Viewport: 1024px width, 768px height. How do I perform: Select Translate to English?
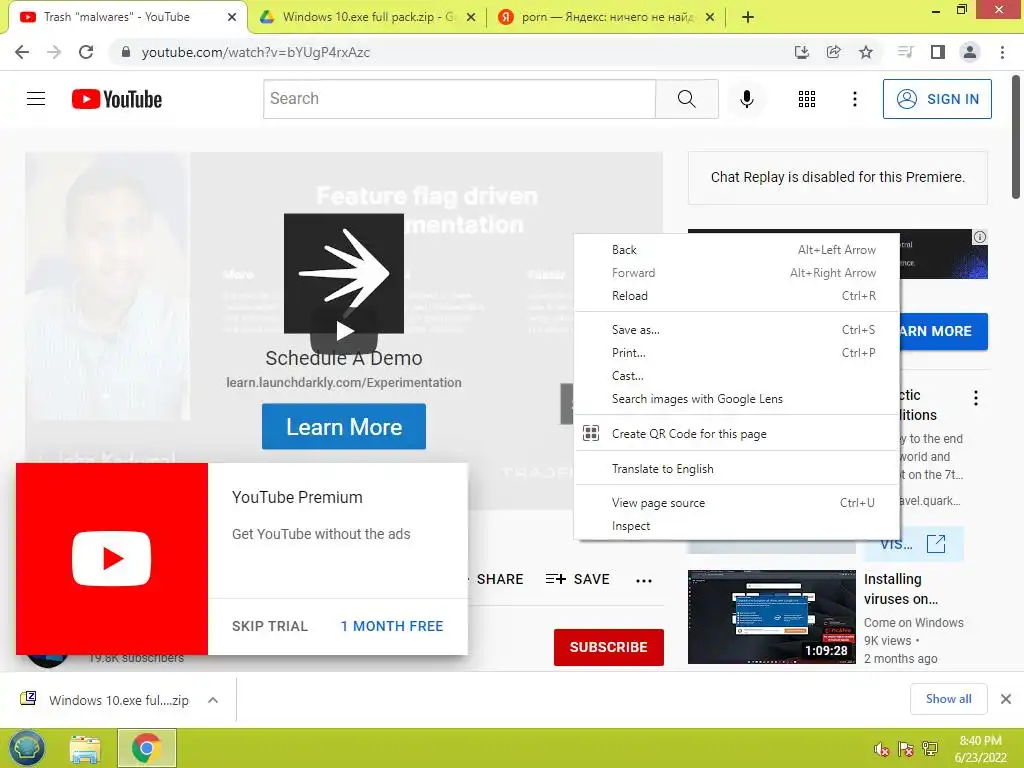737,469
